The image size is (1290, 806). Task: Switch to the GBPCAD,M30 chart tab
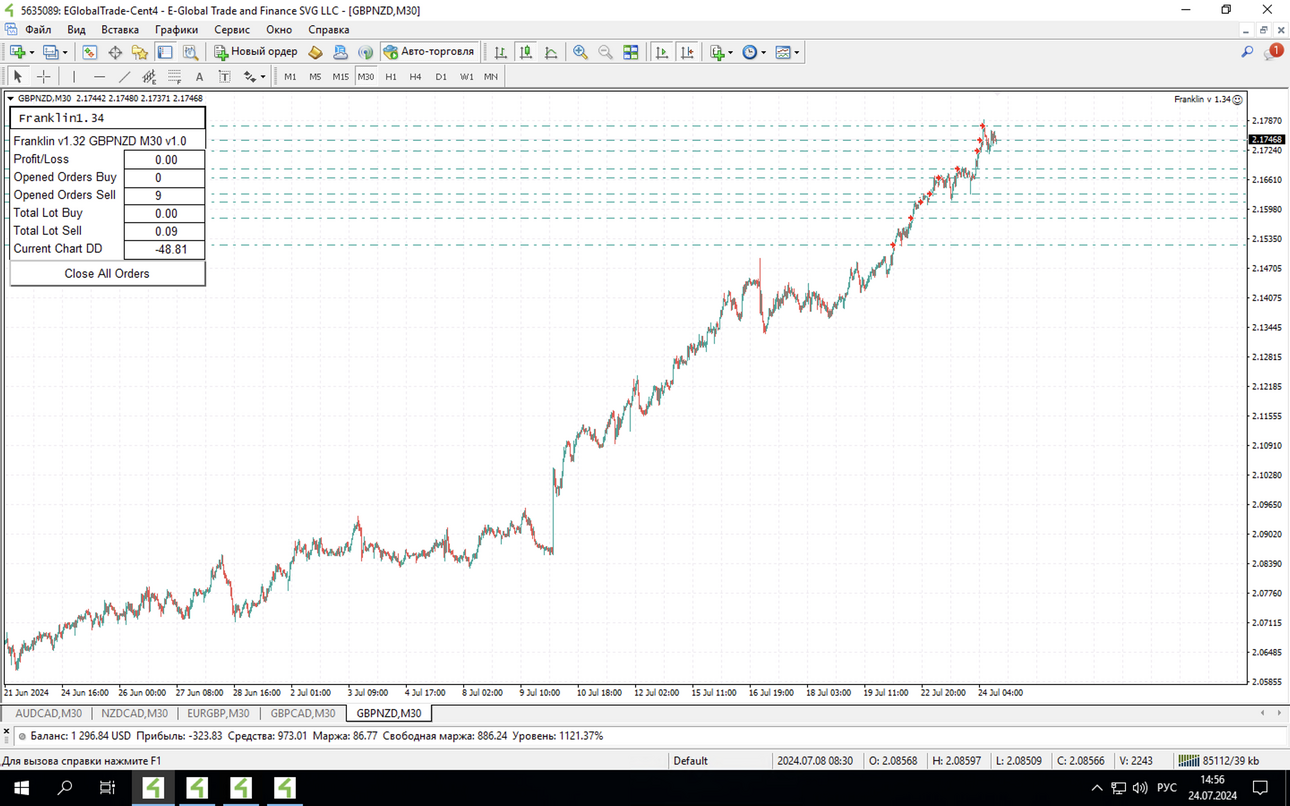(x=303, y=713)
